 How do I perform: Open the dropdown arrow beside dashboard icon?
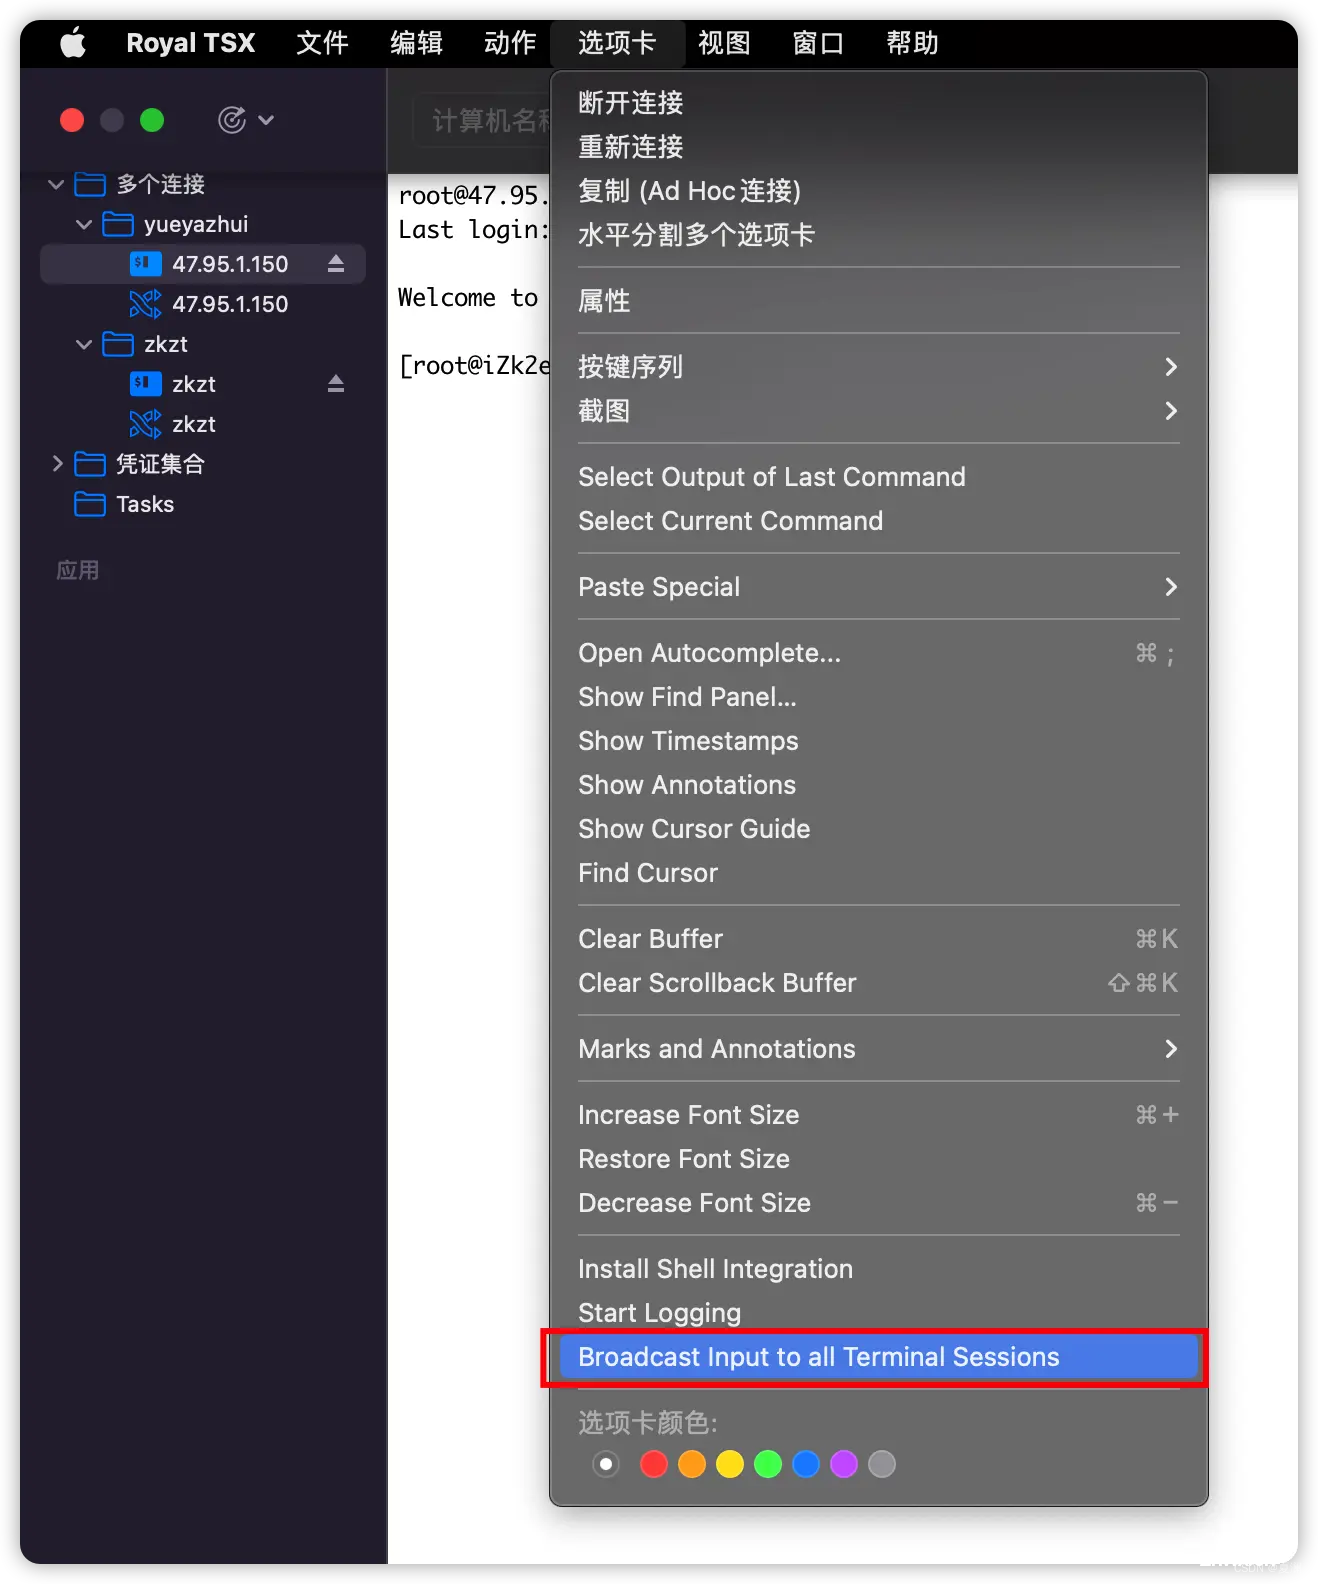[x=266, y=120]
